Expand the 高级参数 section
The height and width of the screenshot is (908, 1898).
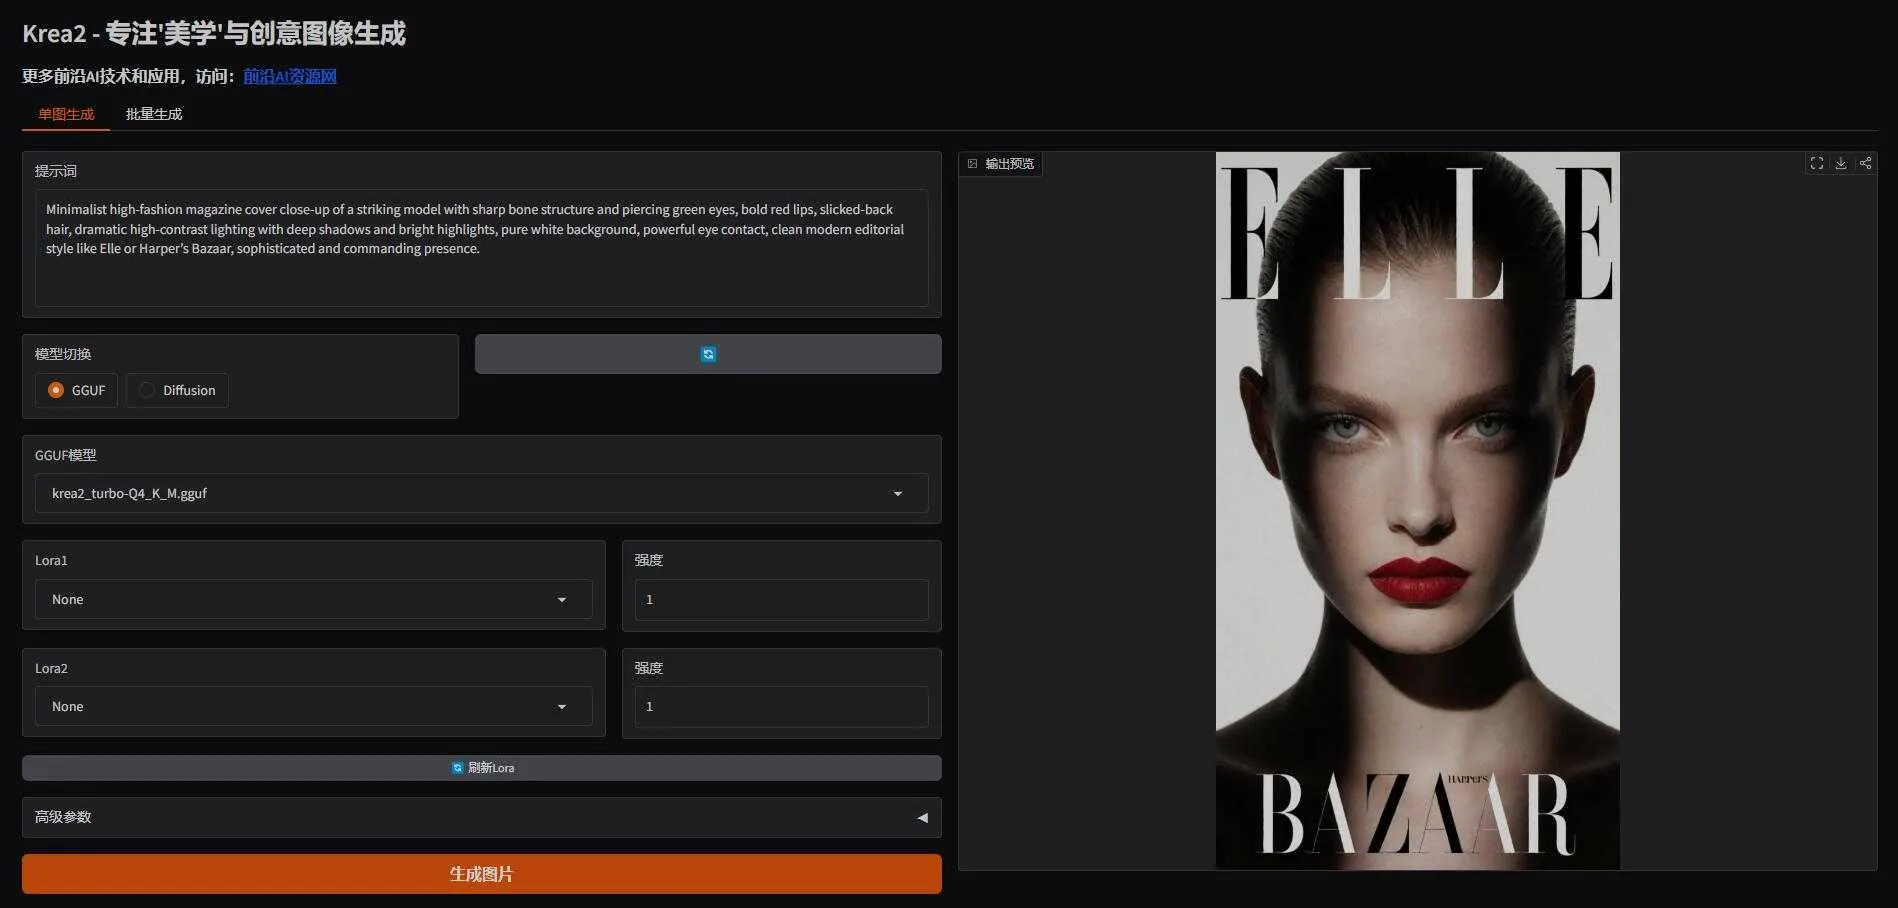coord(481,817)
